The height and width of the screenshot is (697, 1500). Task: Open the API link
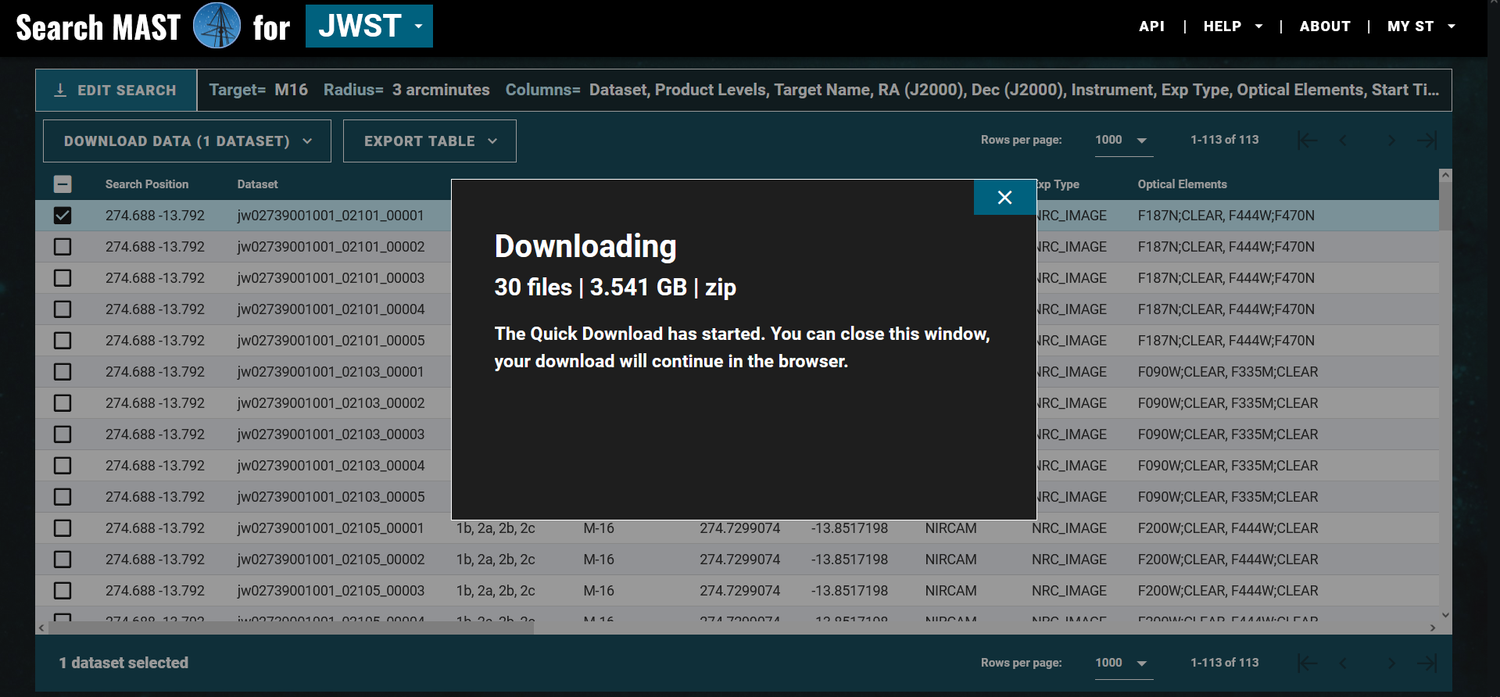pyautogui.click(x=1152, y=26)
